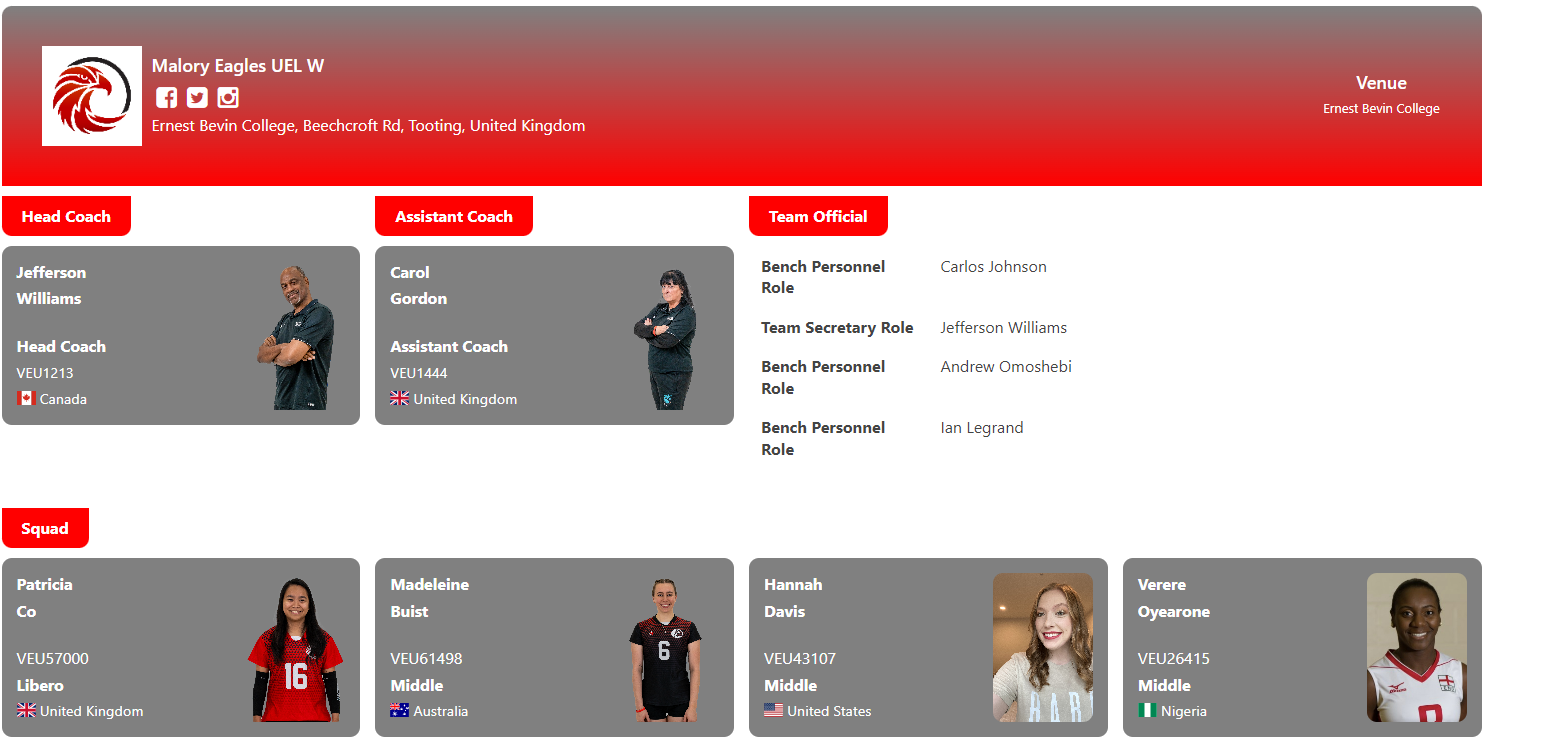Click the Bench Personnel Role label beside Carlos Johnson
Viewport: 1546px width, 745px height.
[x=823, y=277]
